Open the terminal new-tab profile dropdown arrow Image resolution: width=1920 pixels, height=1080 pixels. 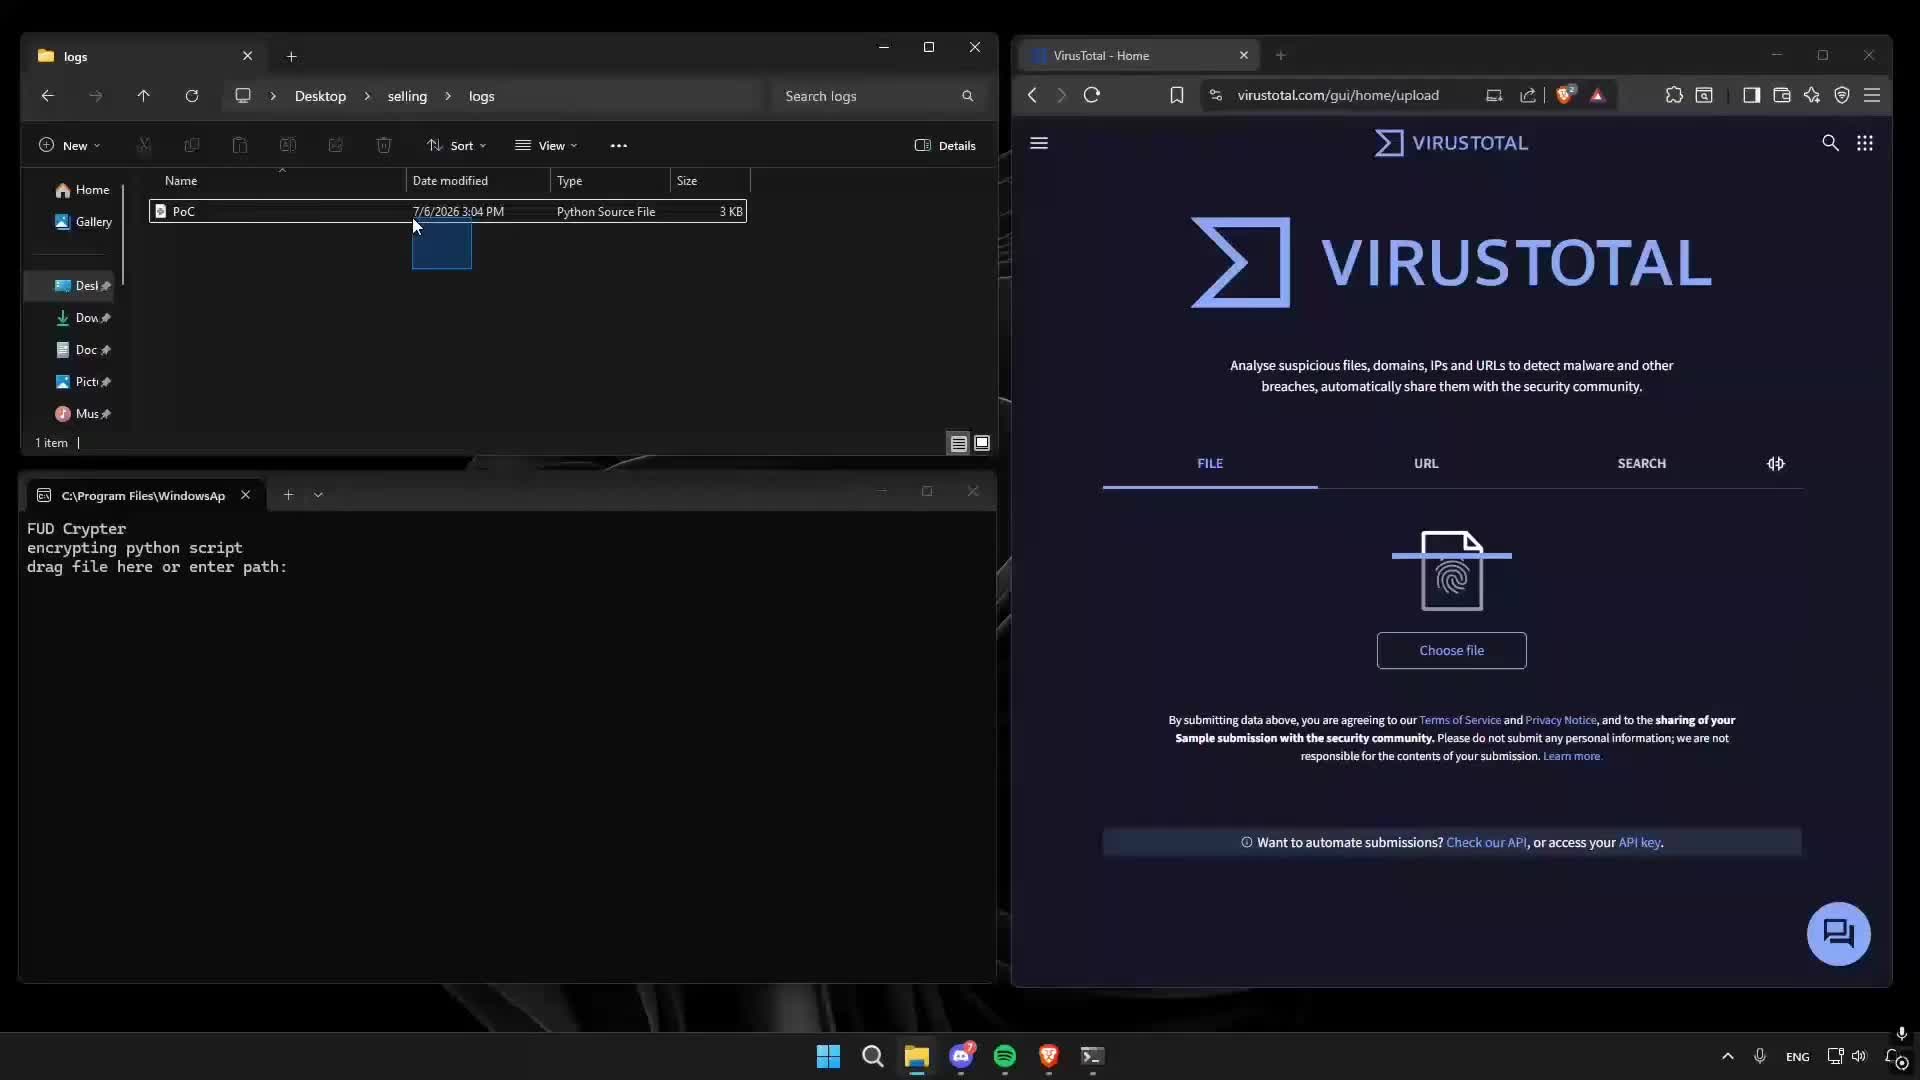318,495
